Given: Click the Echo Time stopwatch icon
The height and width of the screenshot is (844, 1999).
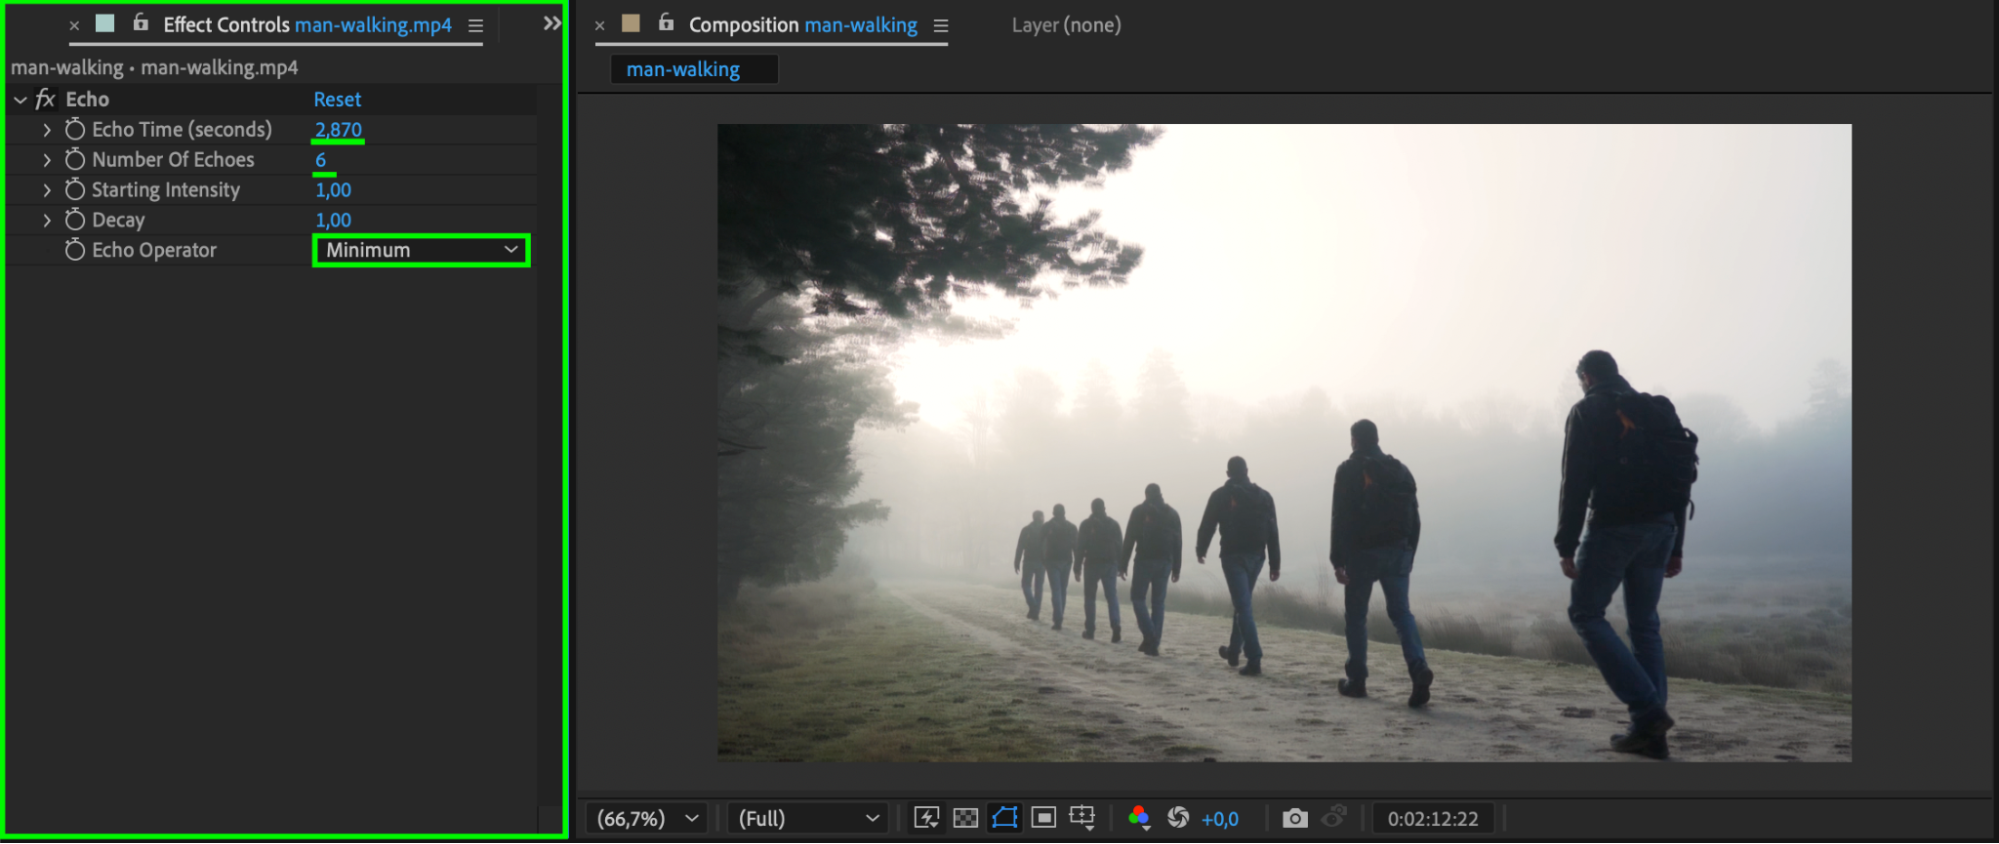Looking at the screenshot, I should tap(75, 129).
